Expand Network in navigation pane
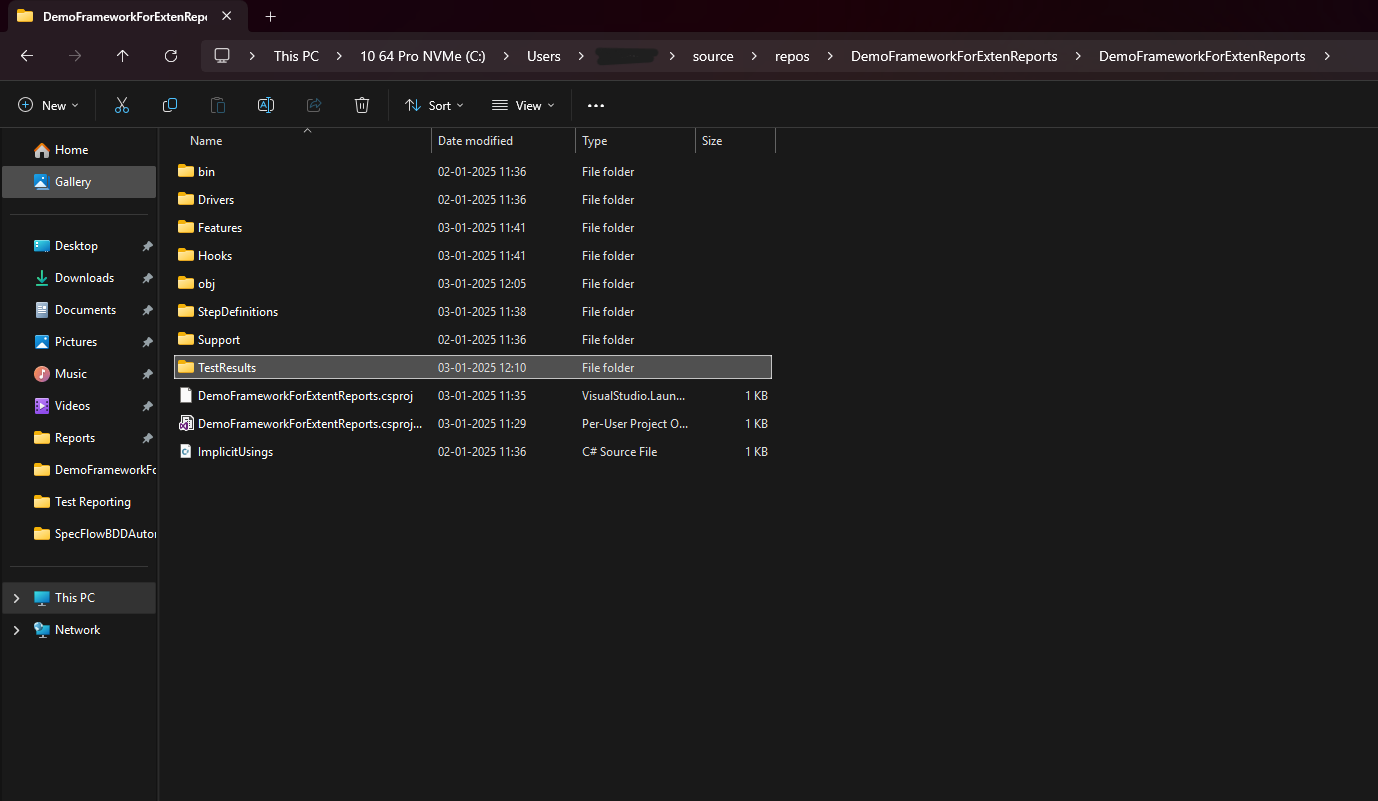This screenshot has width=1378, height=801. click(16, 630)
